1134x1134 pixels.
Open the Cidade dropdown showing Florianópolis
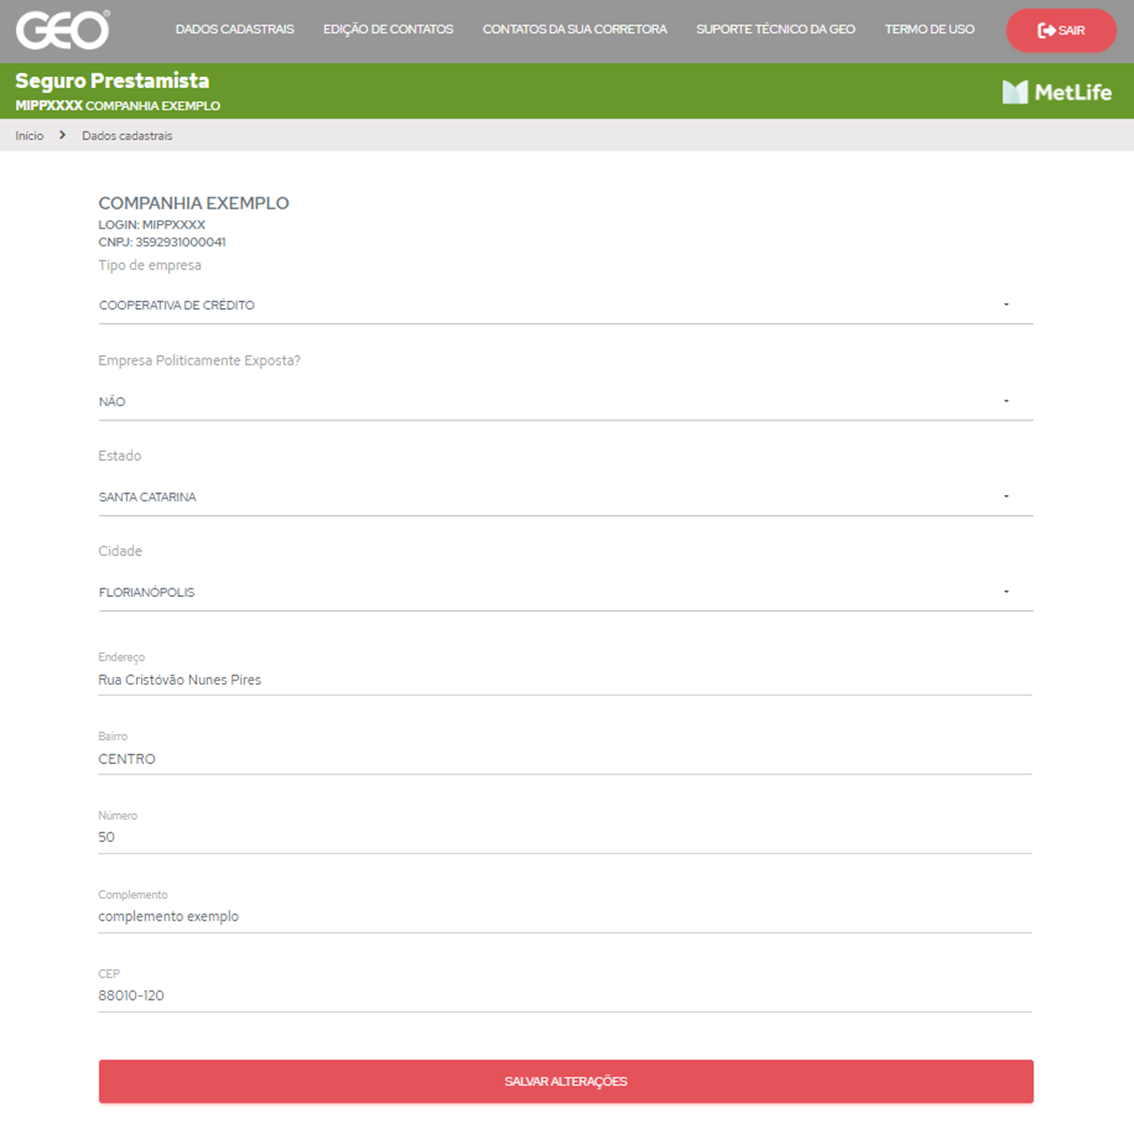[566, 592]
